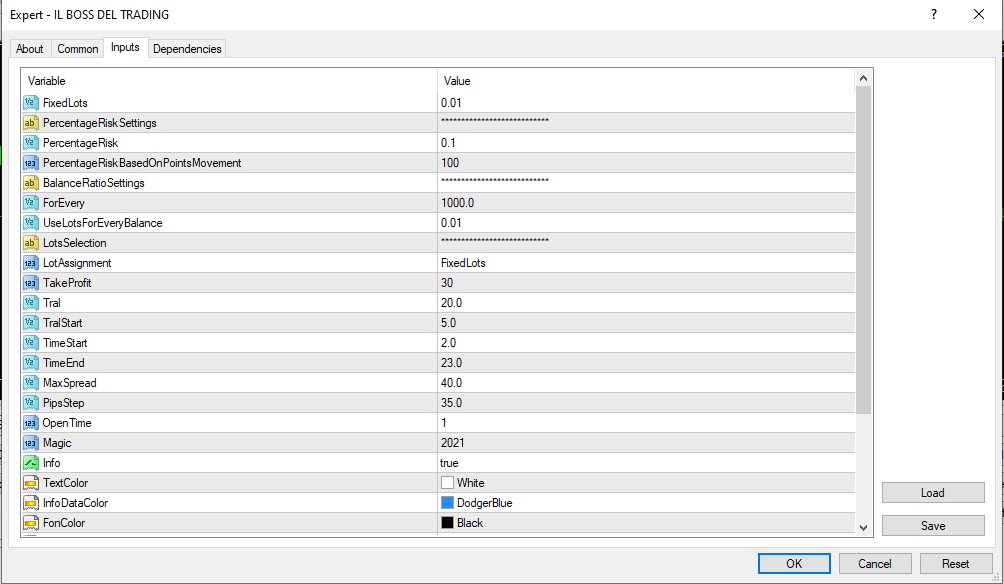
Task: Click the TextColor variable color icon
Action: coord(30,483)
